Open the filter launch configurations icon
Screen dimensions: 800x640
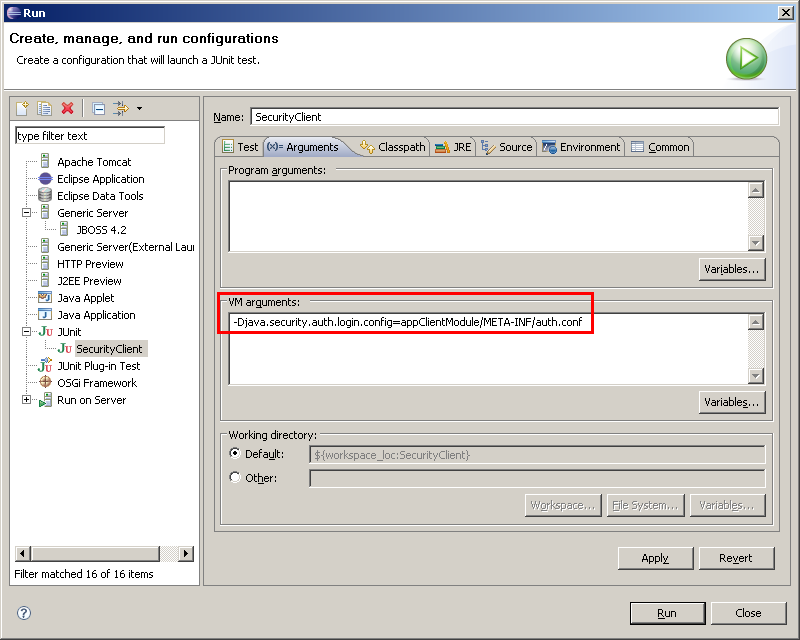click(x=121, y=108)
